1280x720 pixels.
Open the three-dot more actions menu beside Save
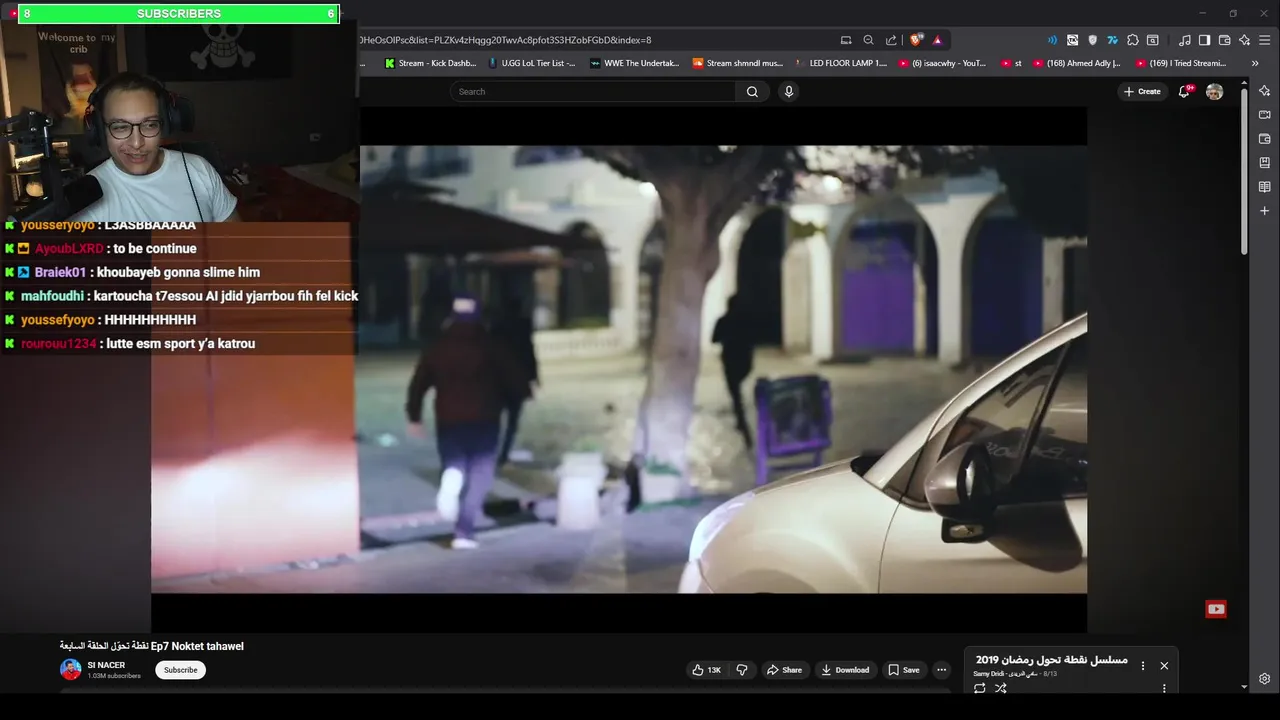[942, 670]
